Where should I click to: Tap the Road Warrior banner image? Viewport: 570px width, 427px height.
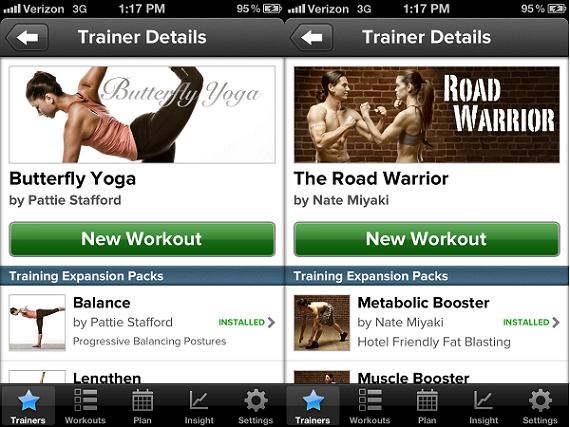pos(426,114)
